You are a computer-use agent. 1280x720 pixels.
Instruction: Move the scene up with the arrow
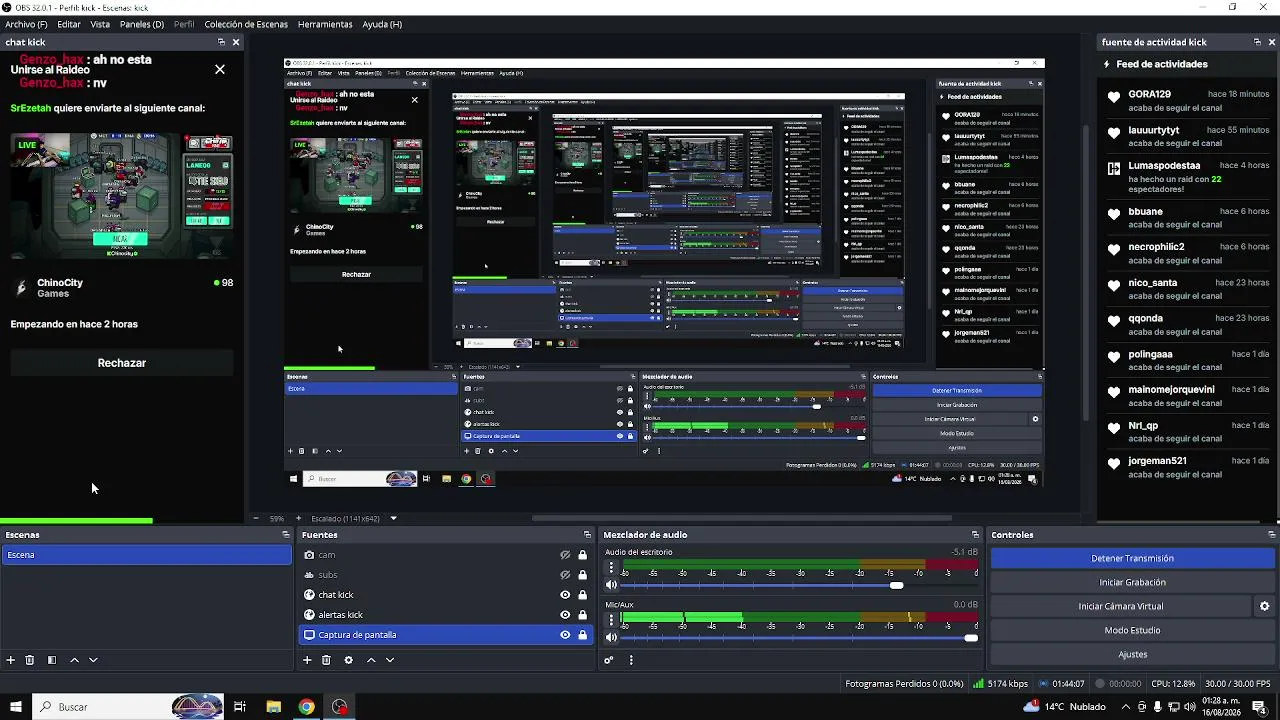tap(74, 660)
